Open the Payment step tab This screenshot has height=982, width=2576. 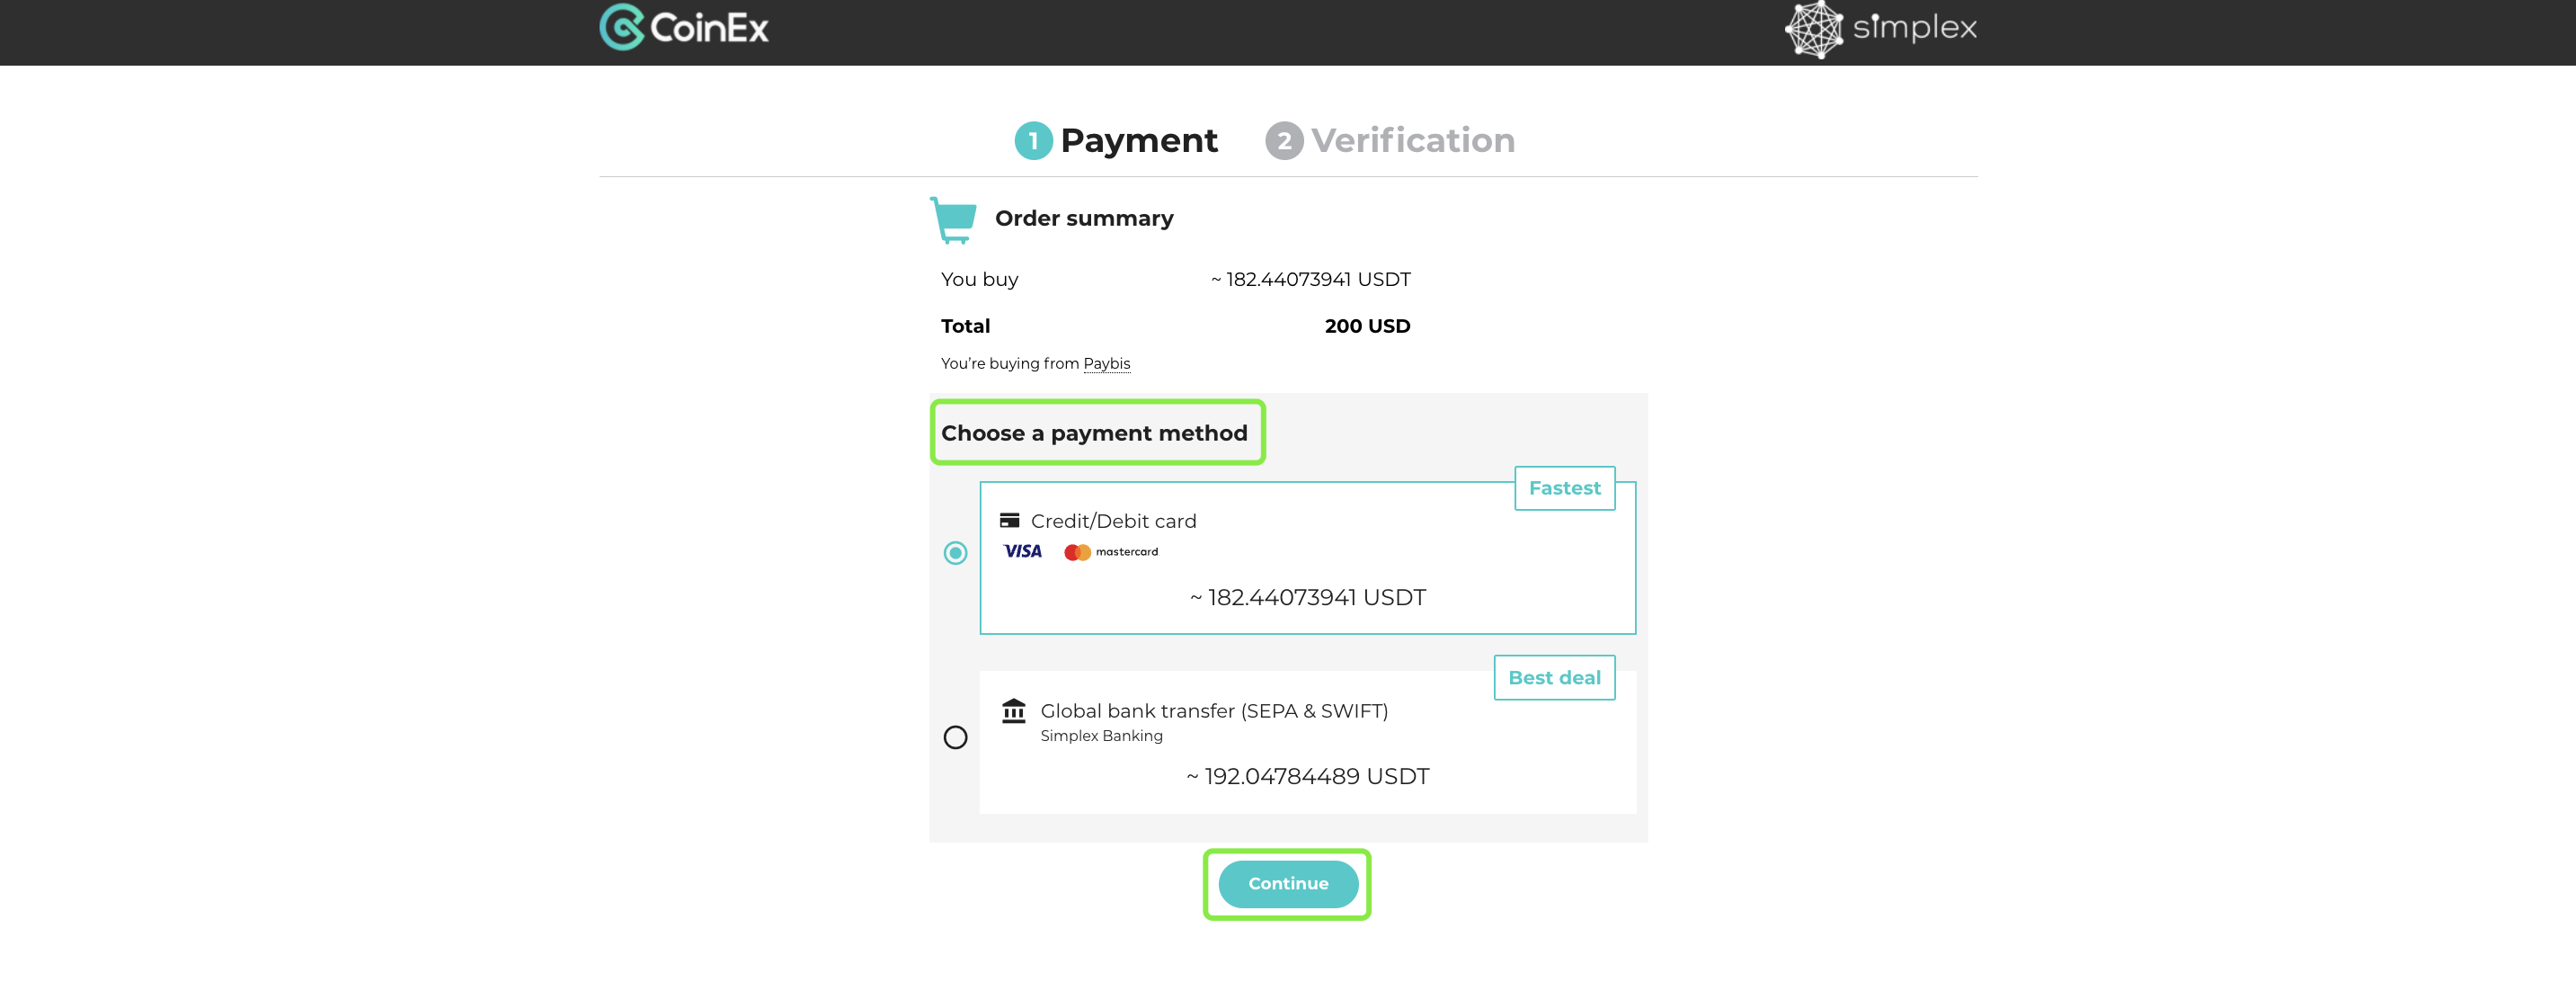click(x=1116, y=141)
